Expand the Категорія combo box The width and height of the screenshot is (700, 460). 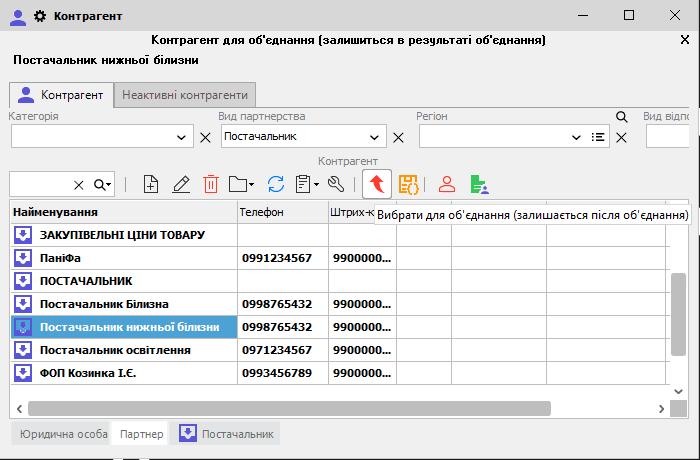[x=182, y=137]
